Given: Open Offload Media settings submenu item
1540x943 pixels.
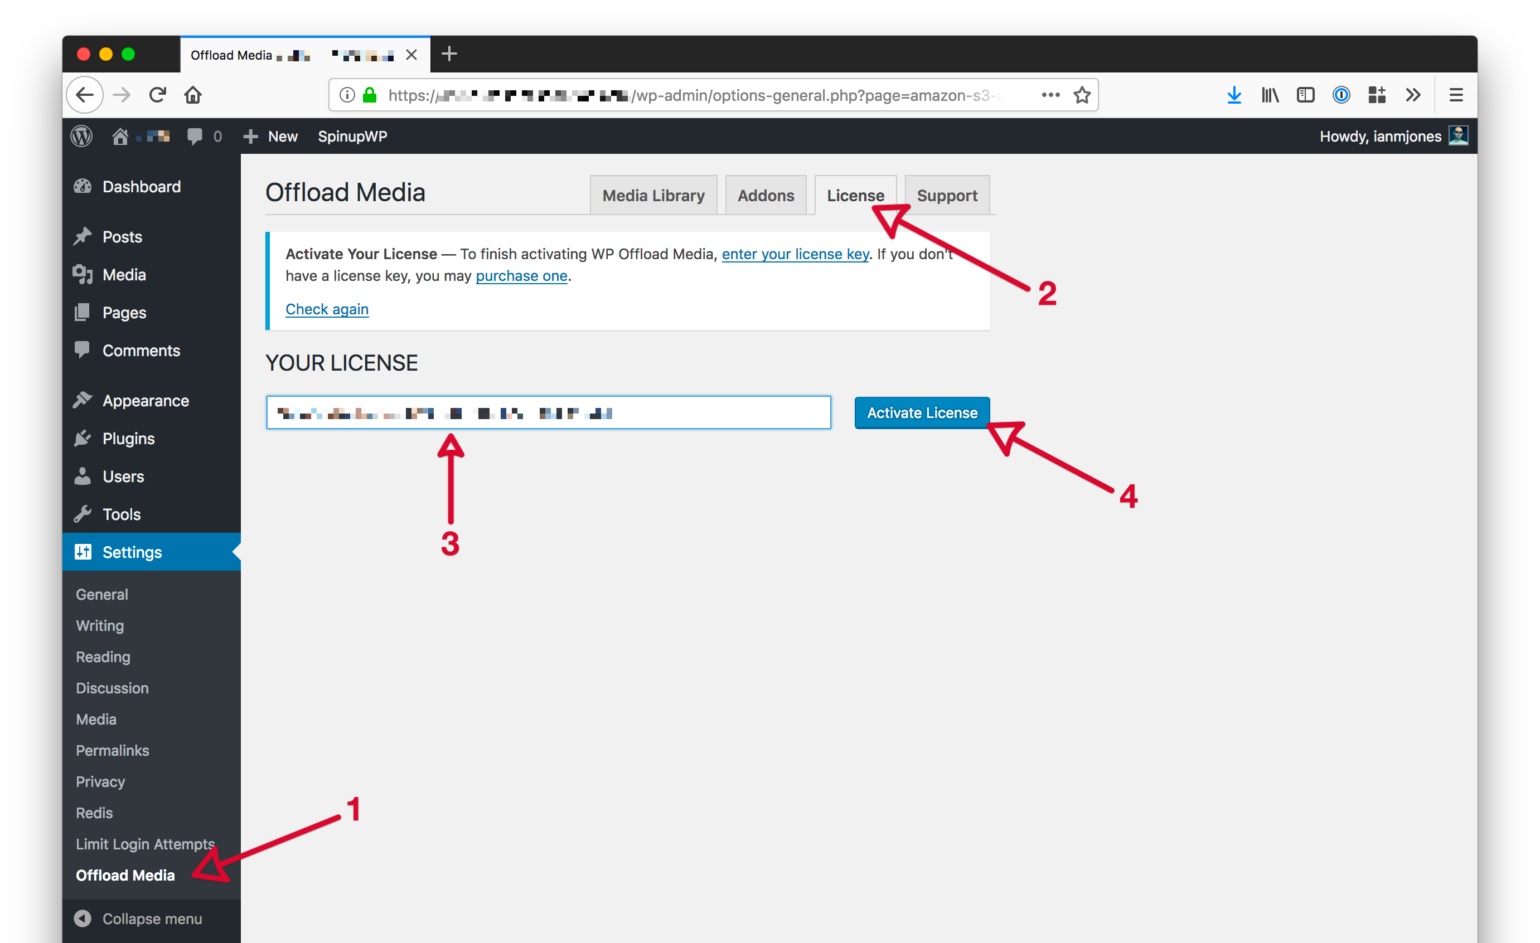Looking at the screenshot, I should coord(125,875).
